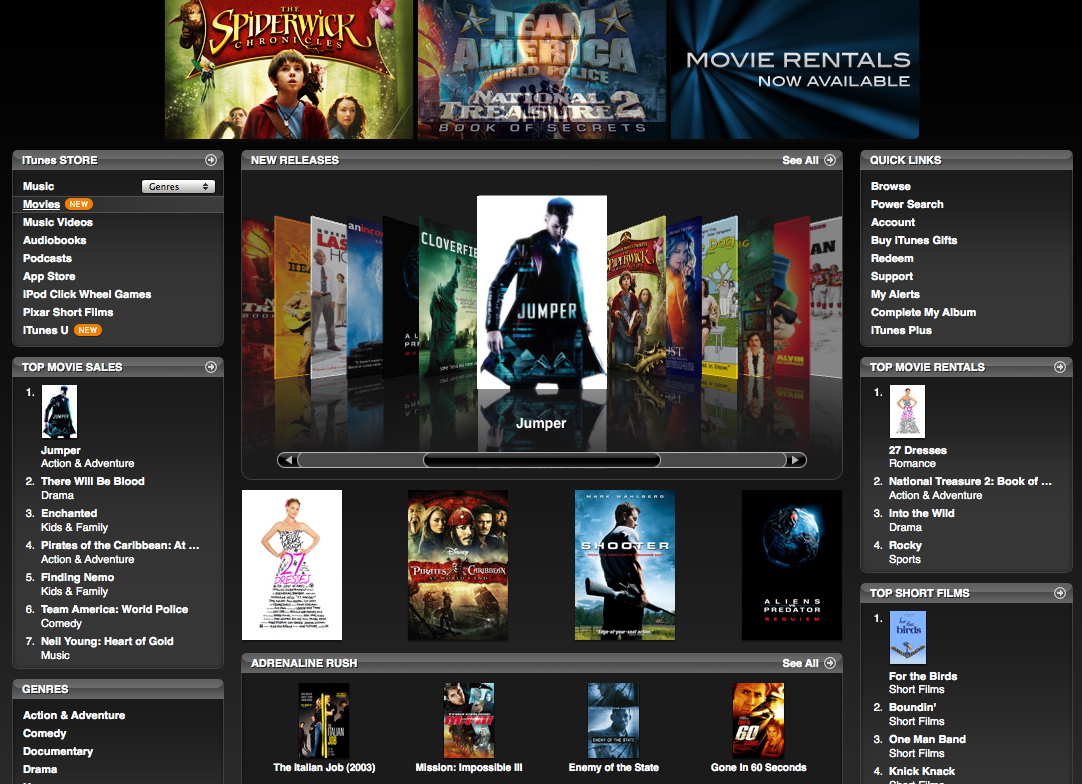Click the left arrow of cover flow scrollbar
This screenshot has width=1082, height=784.
(288, 460)
